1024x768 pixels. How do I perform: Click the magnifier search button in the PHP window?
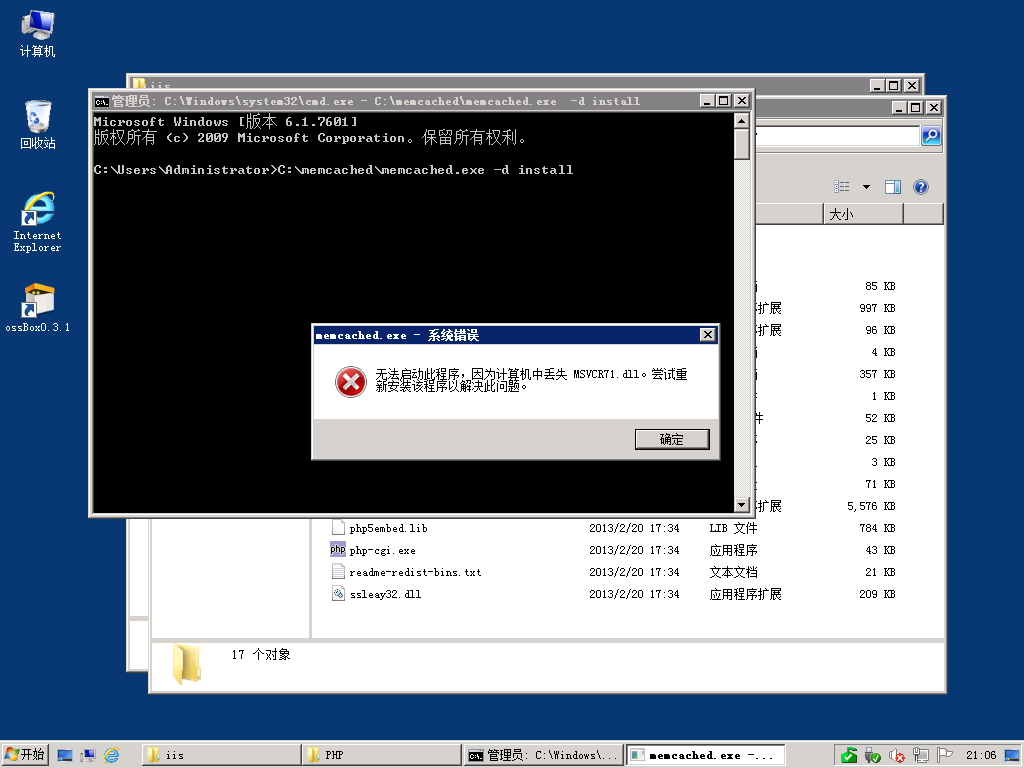931,136
